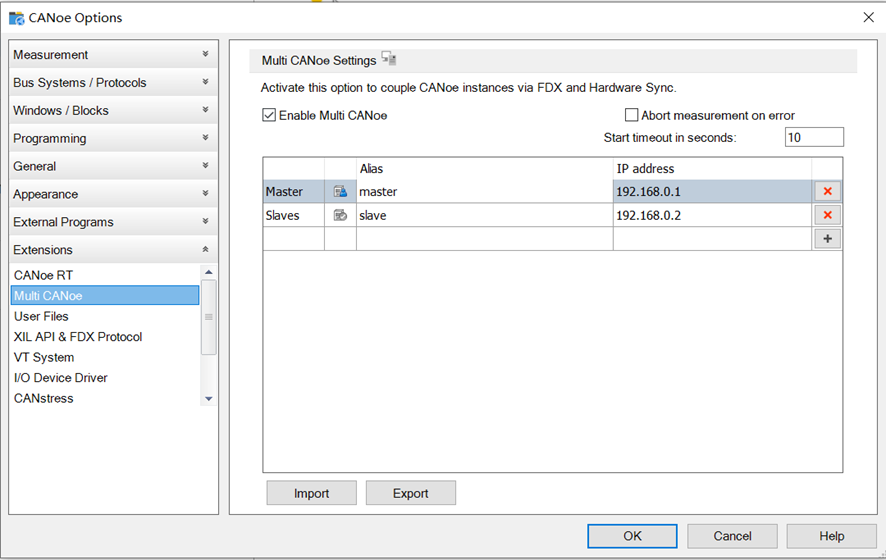Click the Import button
The image size is (886, 560).
click(x=311, y=493)
